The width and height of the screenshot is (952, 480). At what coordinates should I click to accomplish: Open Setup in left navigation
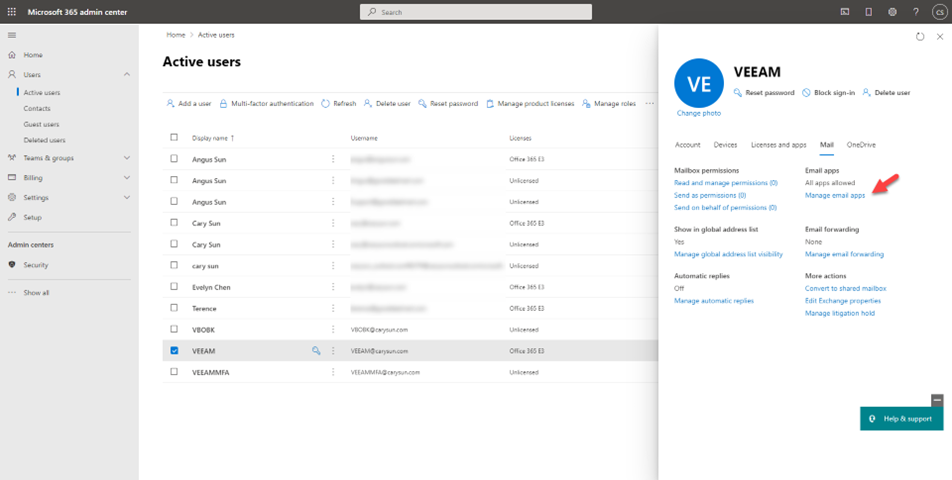[32, 217]
